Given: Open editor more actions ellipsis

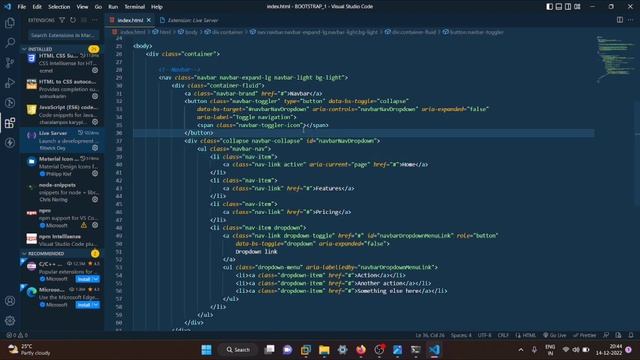Looking at the screenshot, I should pos(630,20).
